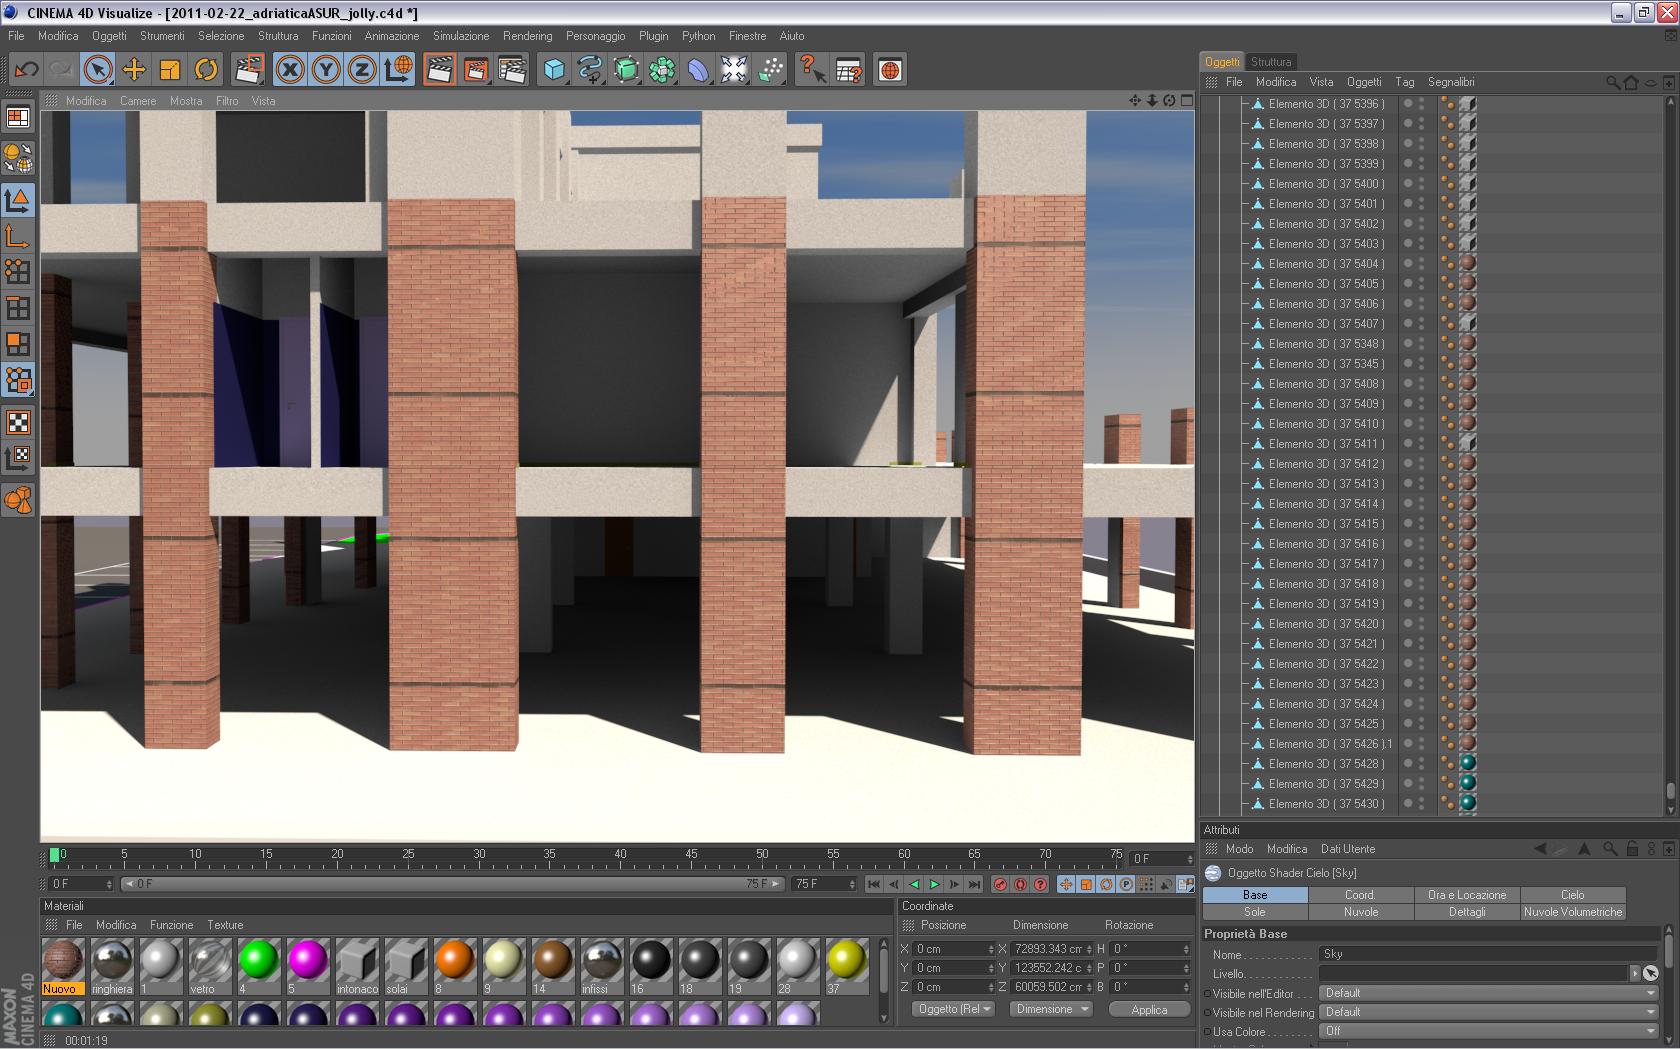
Task: Toggle X axis lock
Action: (290, 70)
